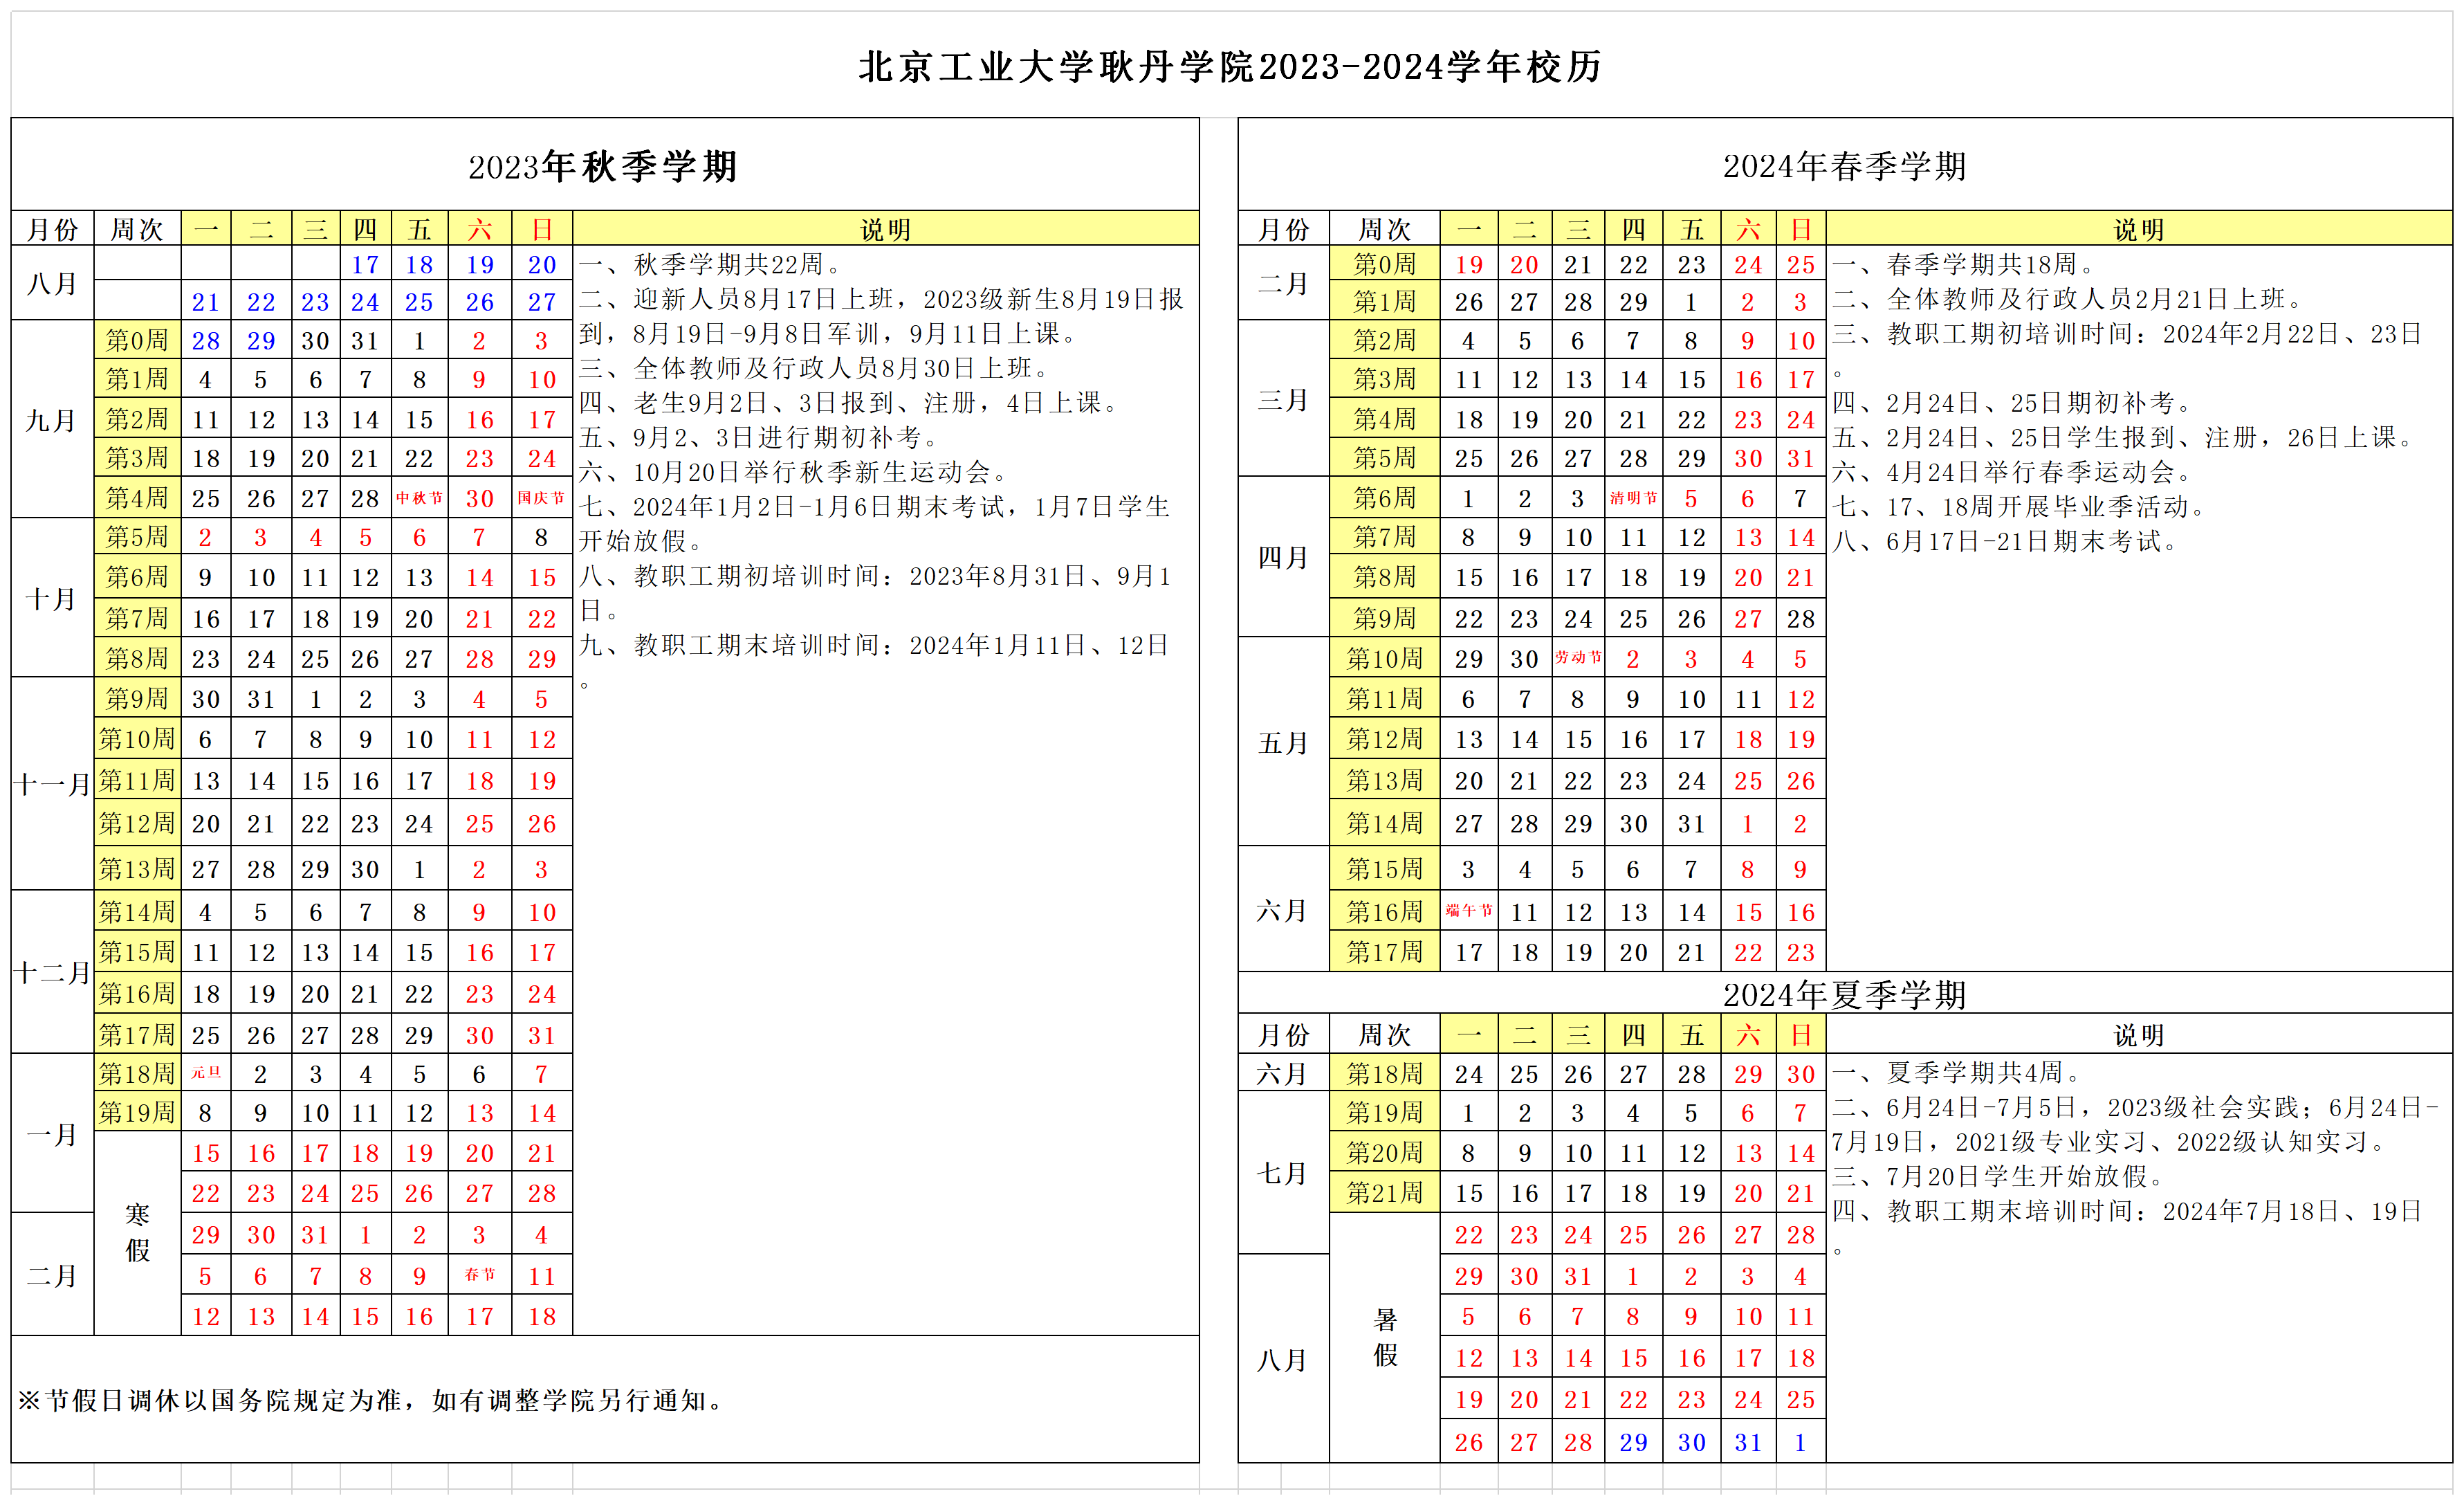Select 第9周 in the spring semester table
This screenshot has width=2464, height=1505.
[x=1384, y=618]
